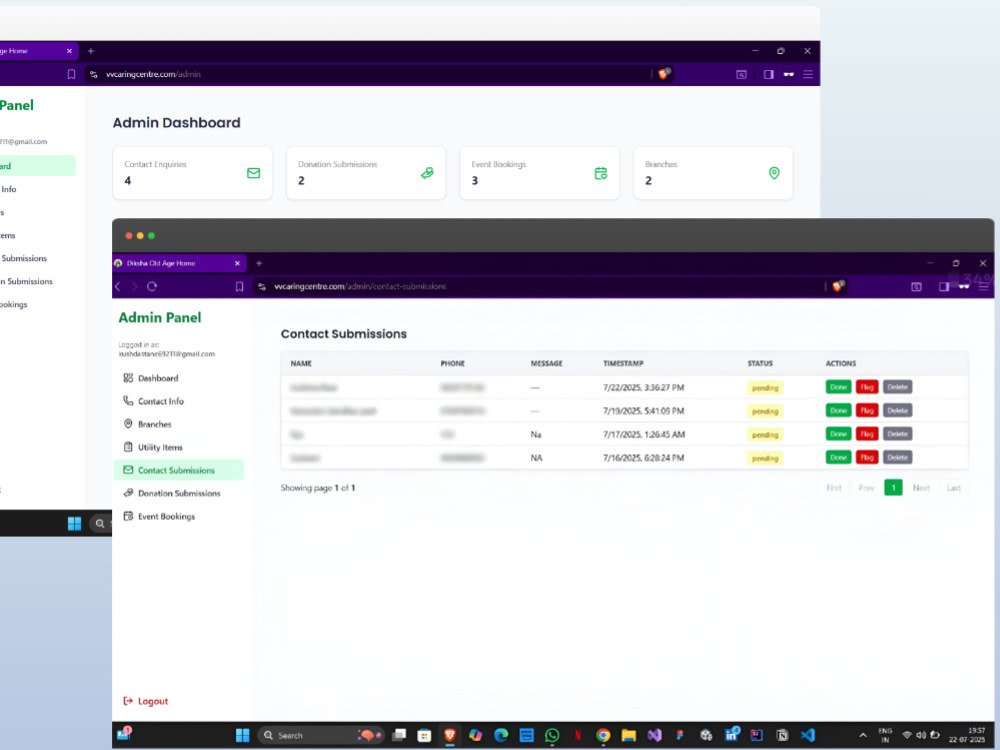Click the red Logout link
1000x750 pixels.
145,701
